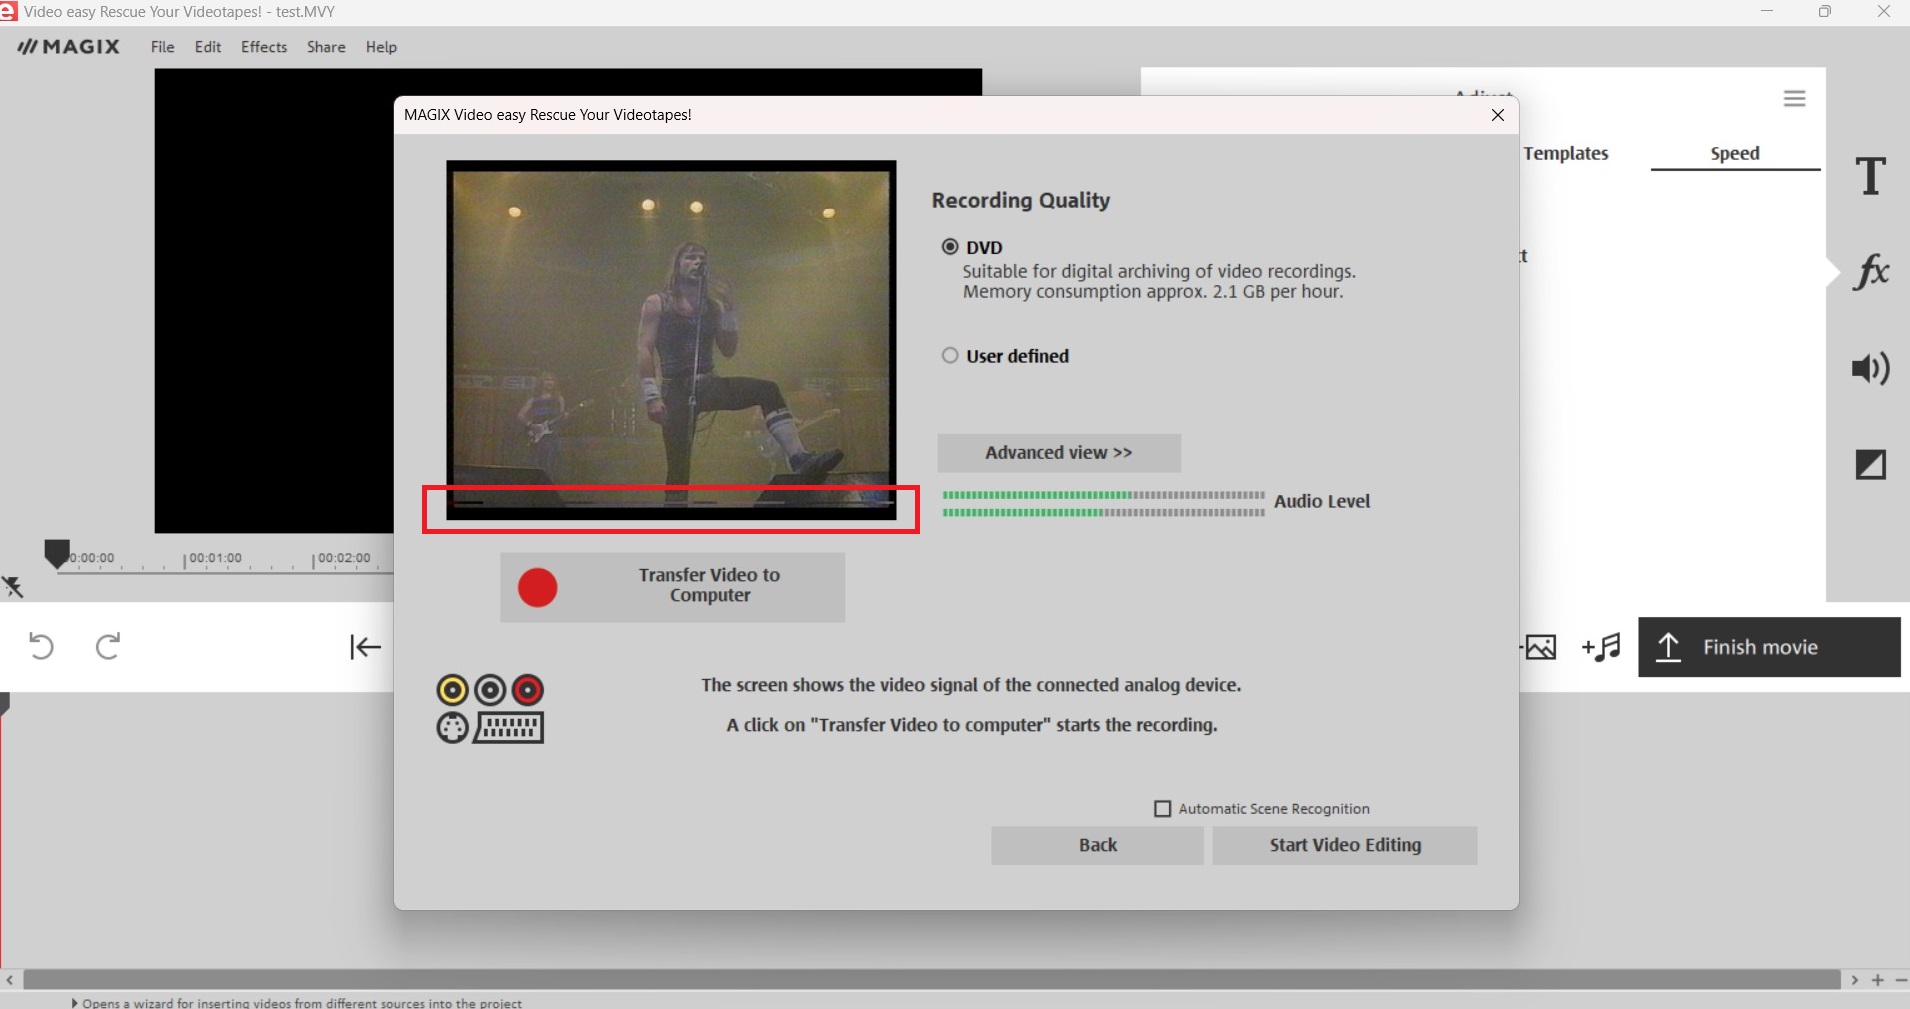Click the MAGIX logo
The image size is (1910, 1009).
pyautogui.click(x=69, y=47)
